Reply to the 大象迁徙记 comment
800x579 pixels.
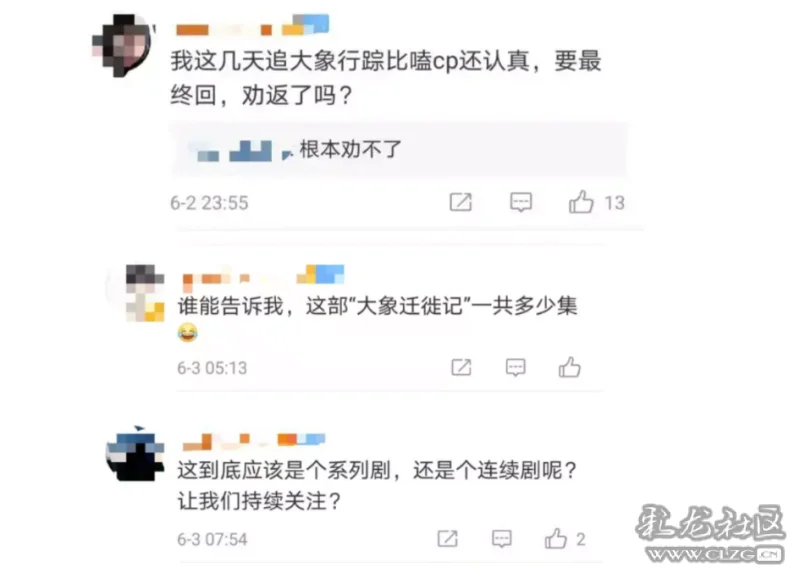coord(515,367)
